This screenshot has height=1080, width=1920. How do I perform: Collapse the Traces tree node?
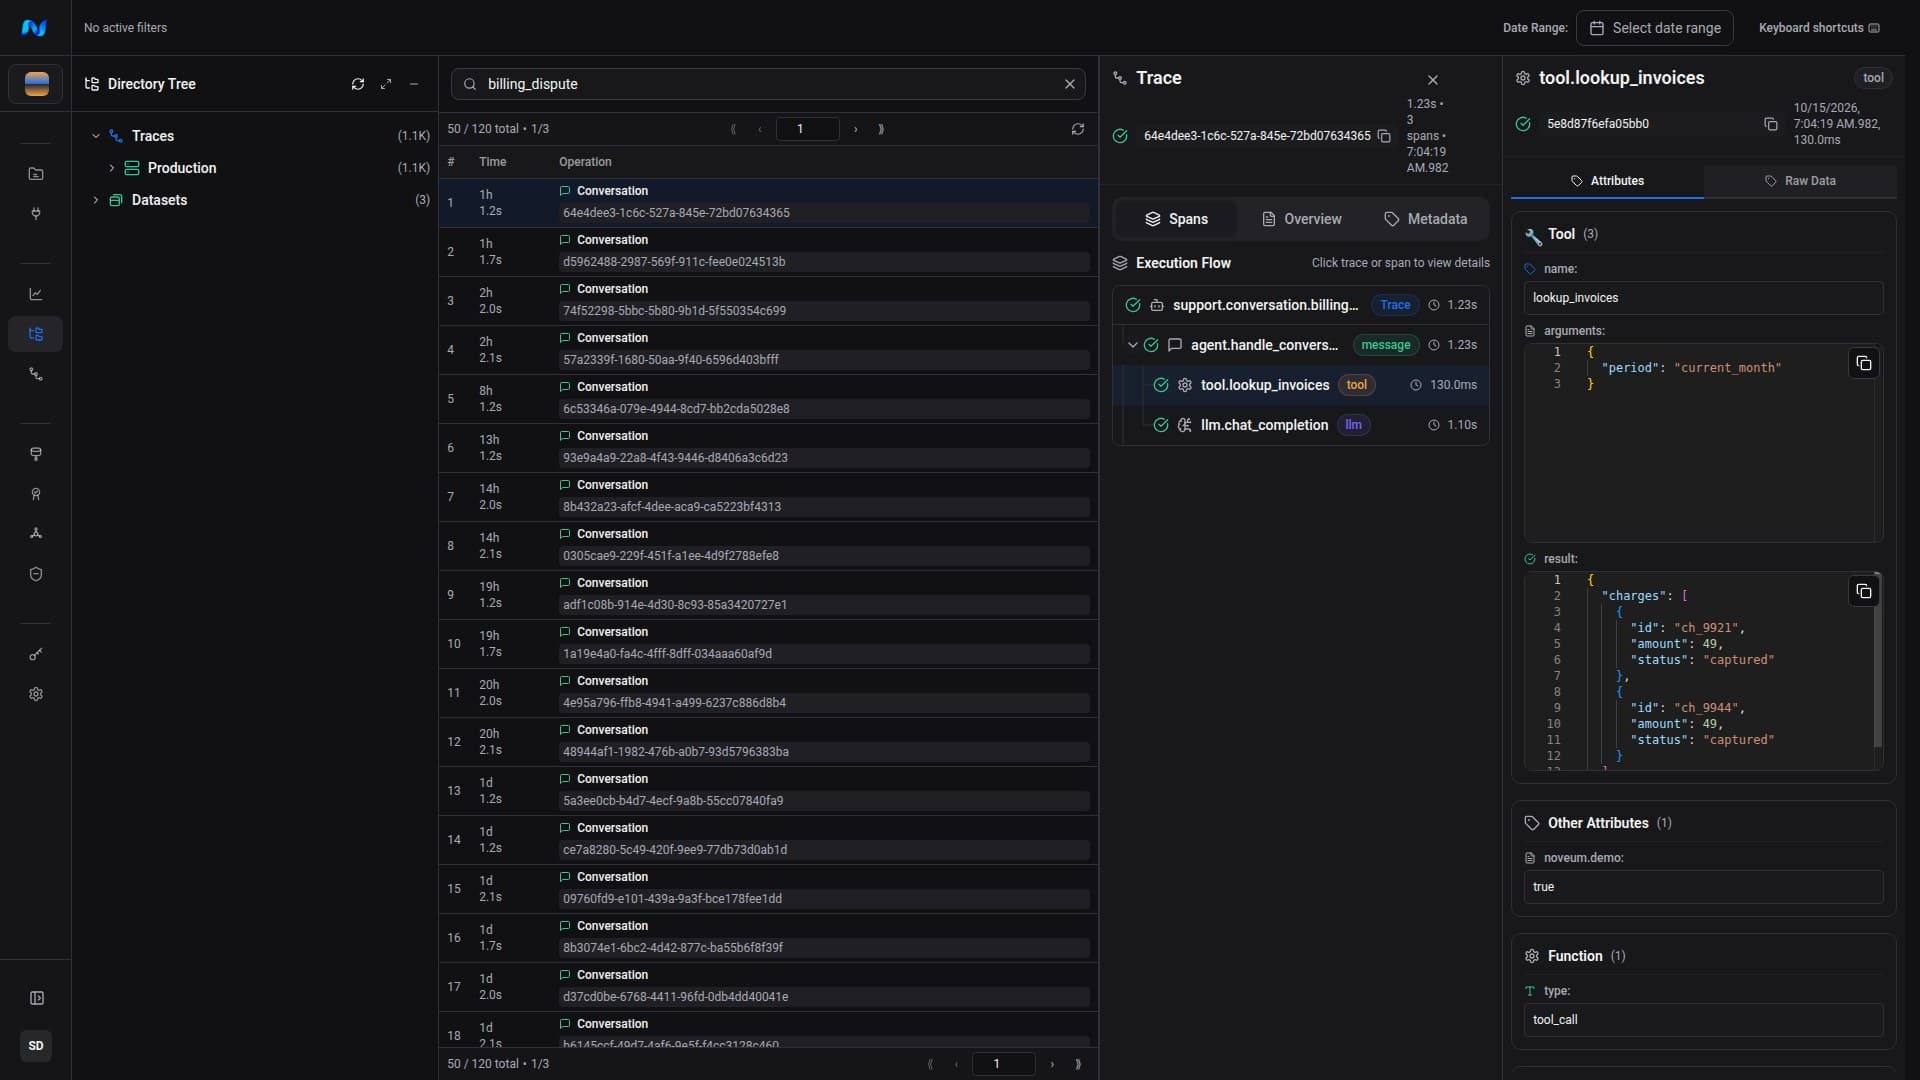click(x=96, y=136)
